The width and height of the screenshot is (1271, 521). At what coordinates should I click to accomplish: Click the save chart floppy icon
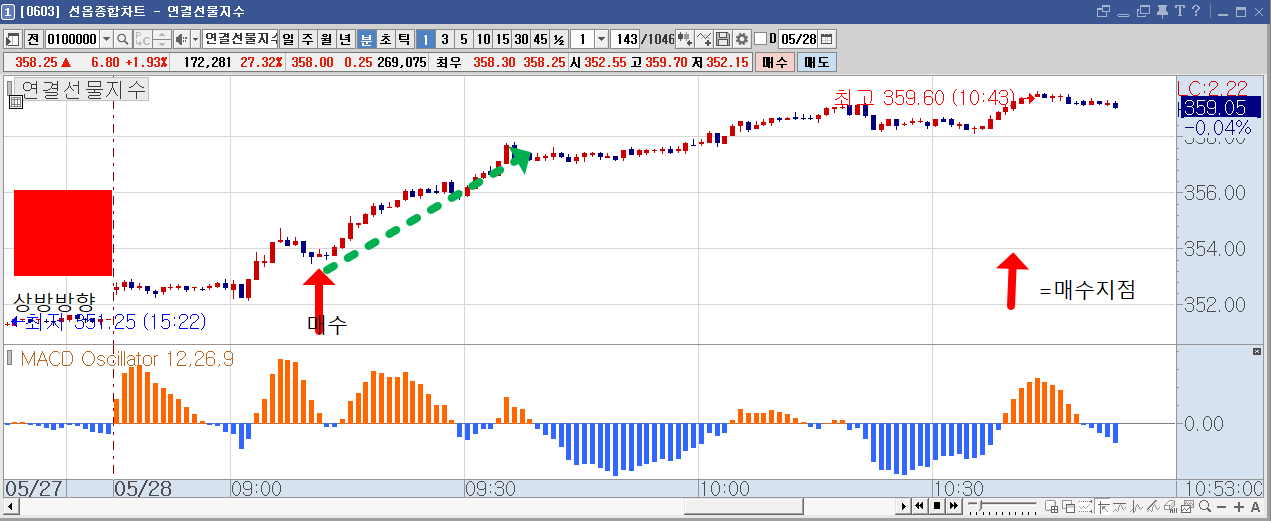(x=723, y=39)
